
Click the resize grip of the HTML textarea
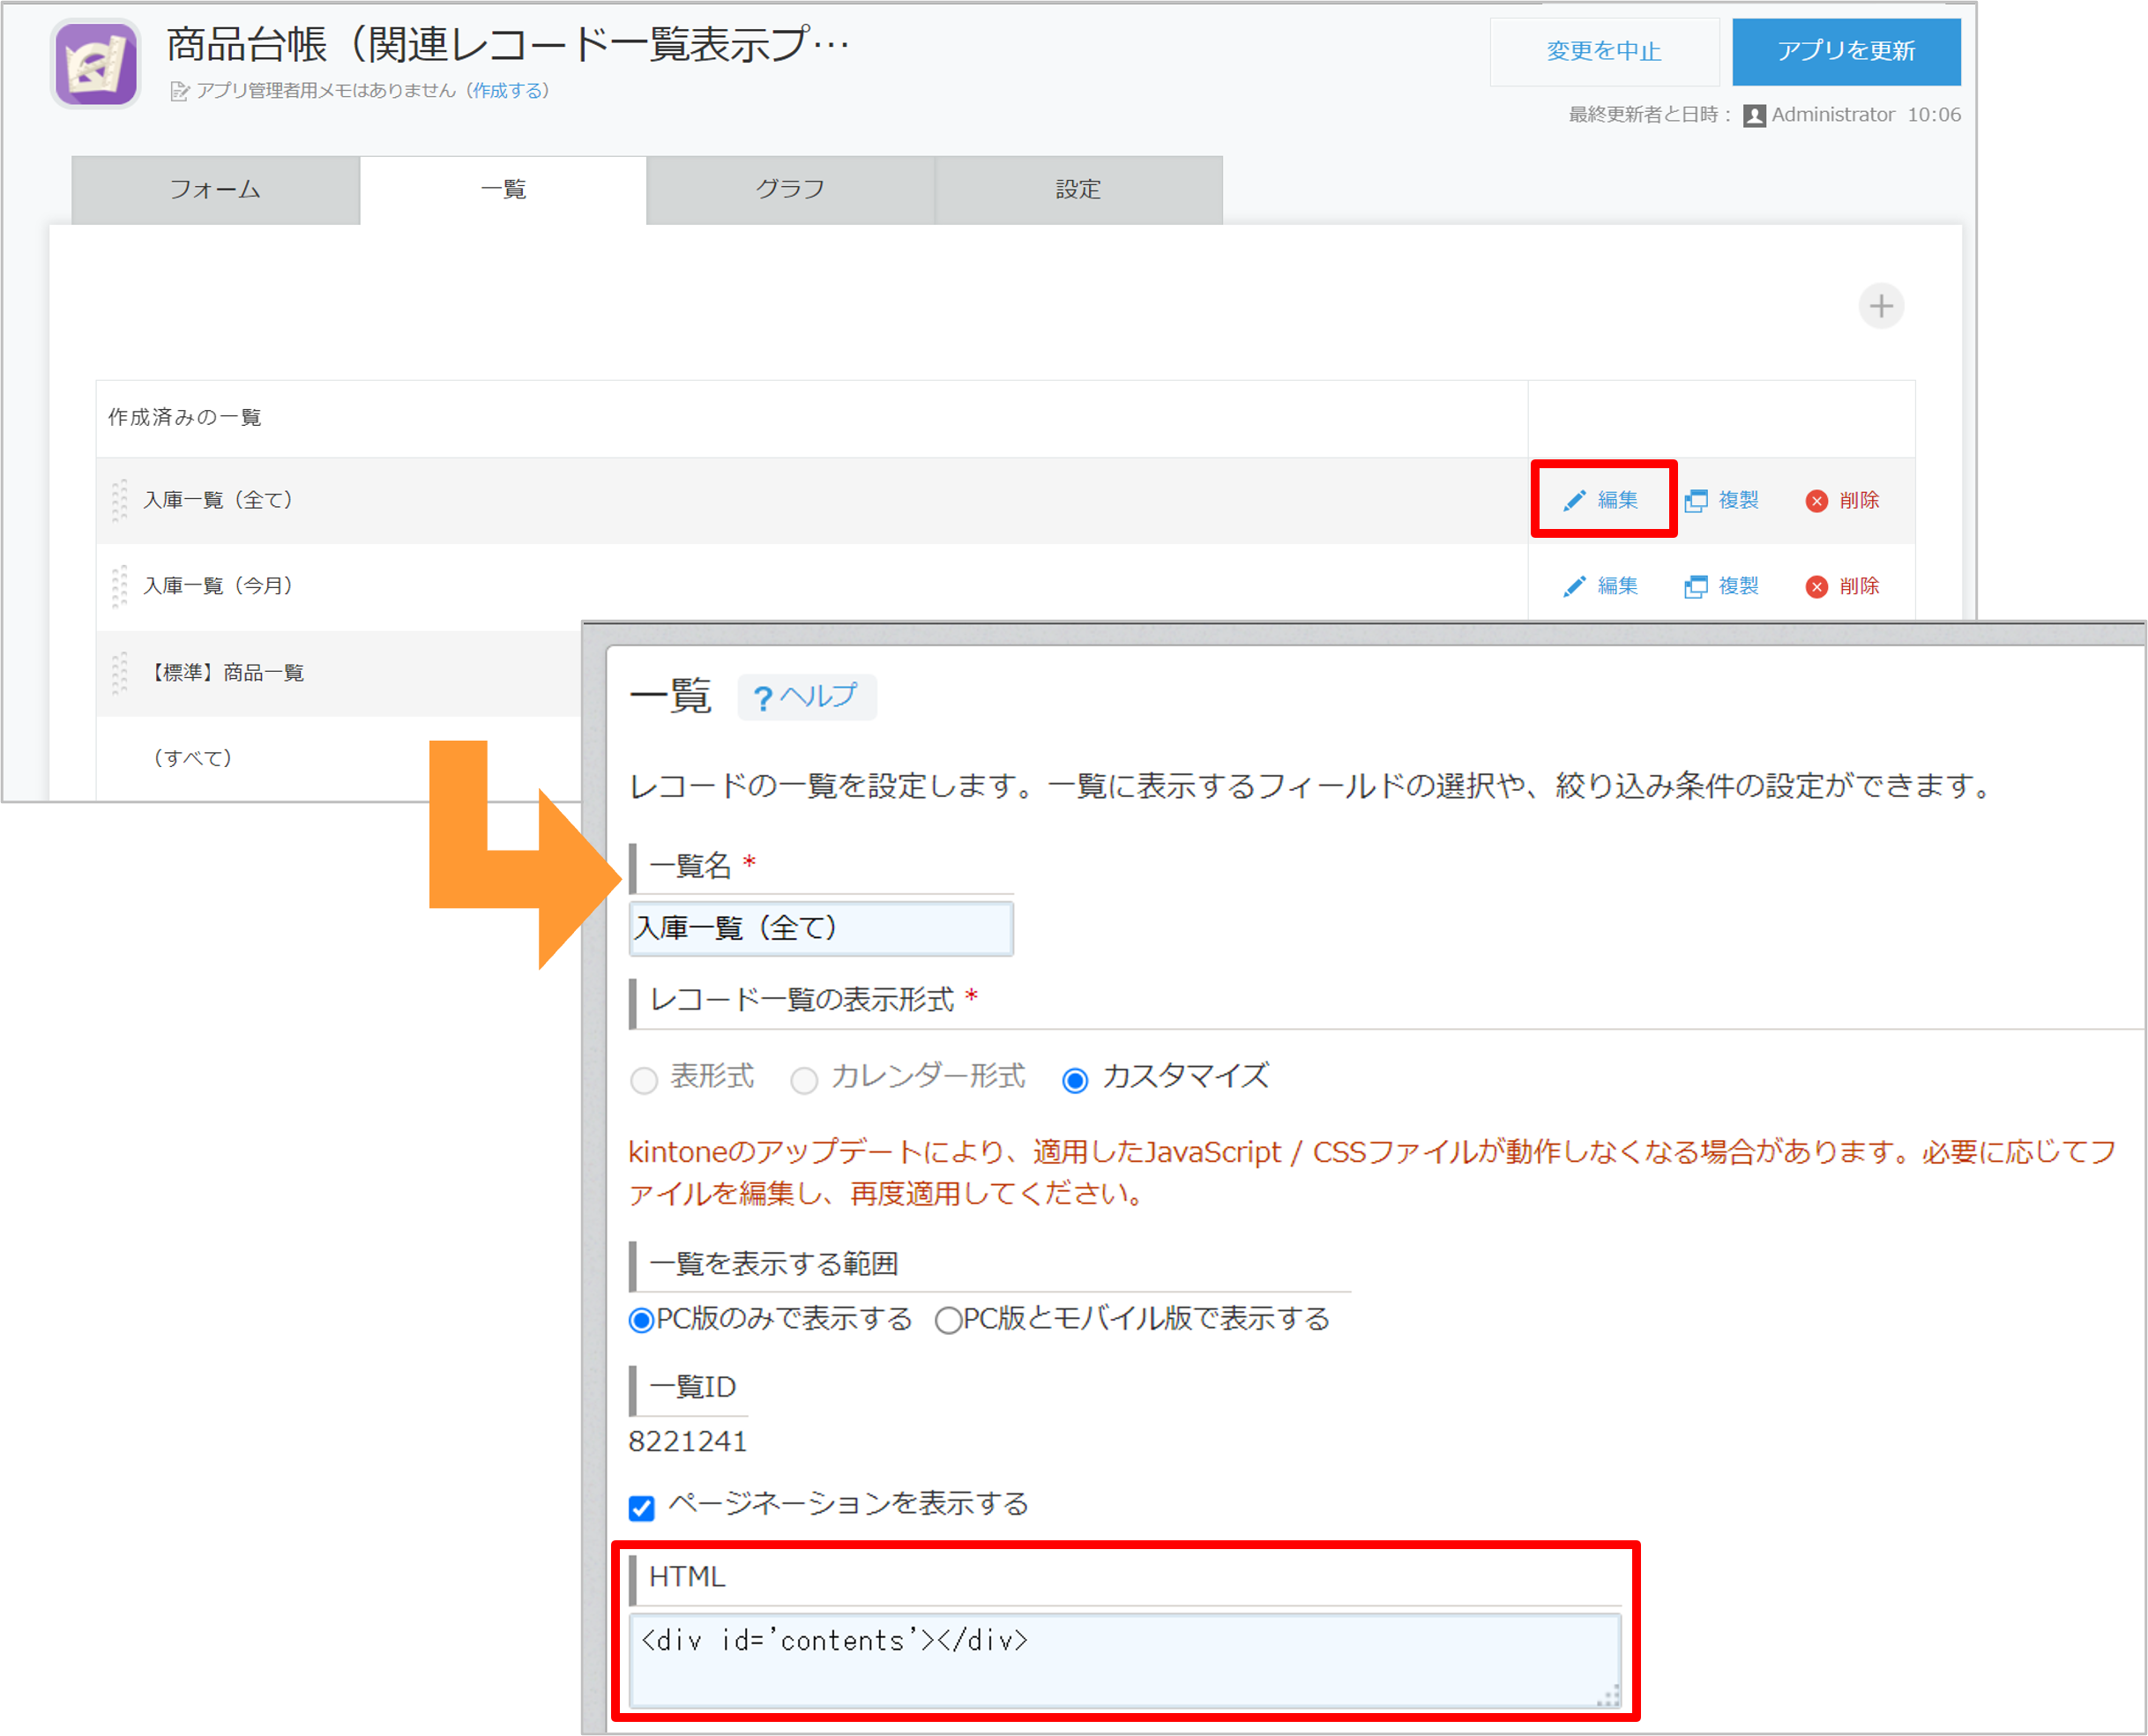pos(1608,1696)
